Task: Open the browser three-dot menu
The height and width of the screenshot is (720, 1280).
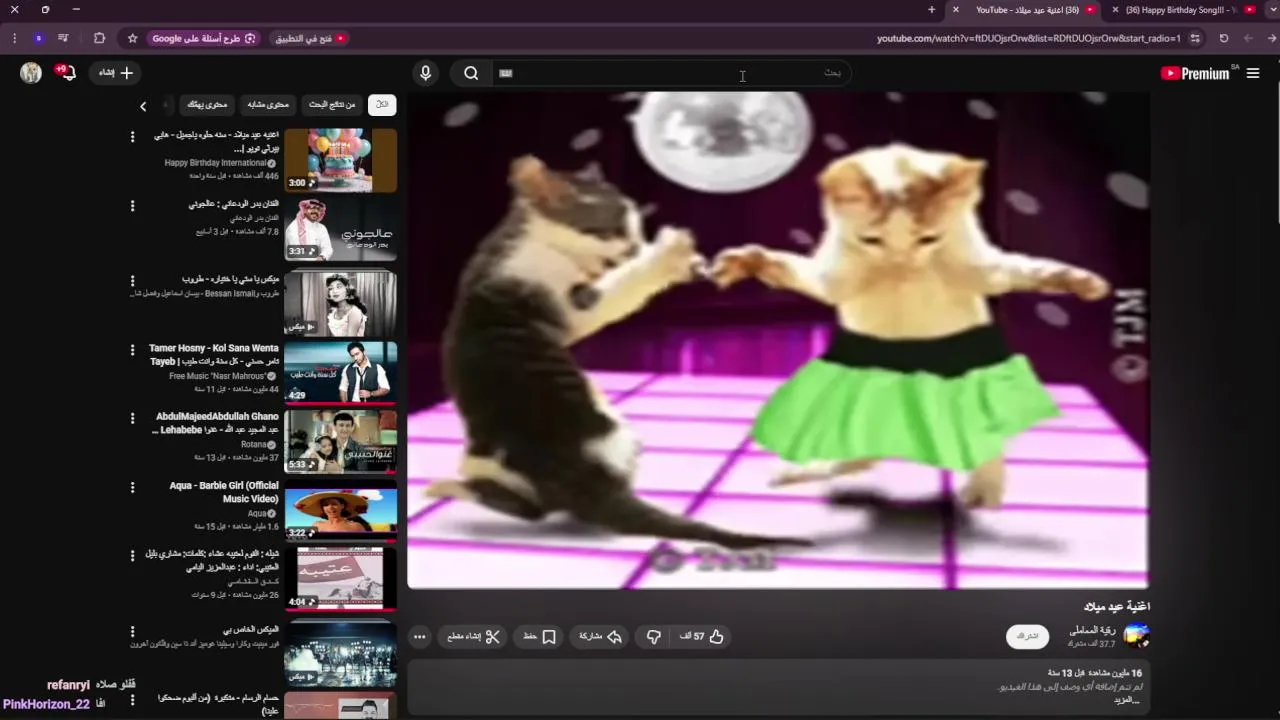Action: click(14, 38)
